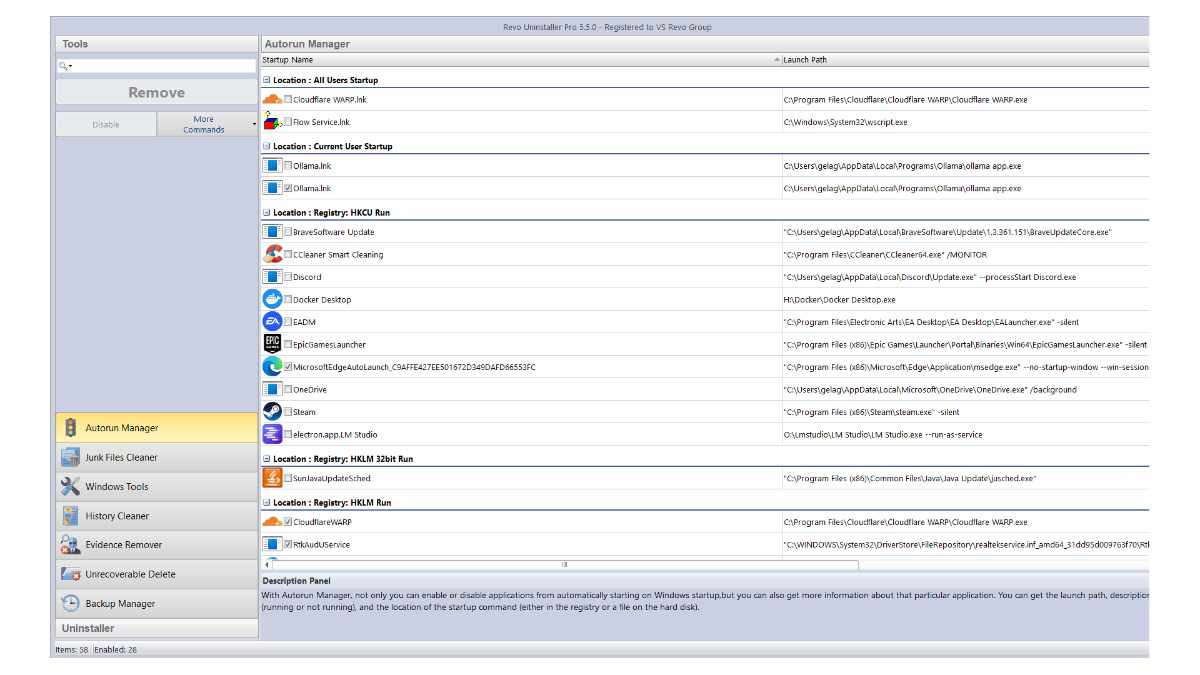The image size is (1200, 675).
Task: Click the SunJavaUpdateSched Java icon
Action: (x=272, y=478)
